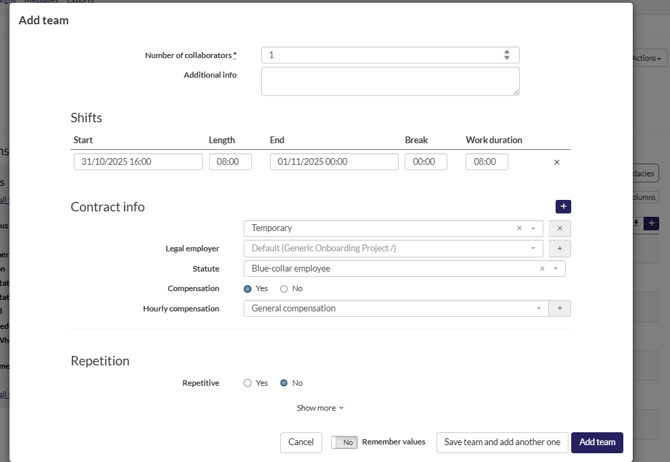Add new contract info with plus icon
Image resolution: width=670 pixels, height=462 pixels.
tap(563, 207)
